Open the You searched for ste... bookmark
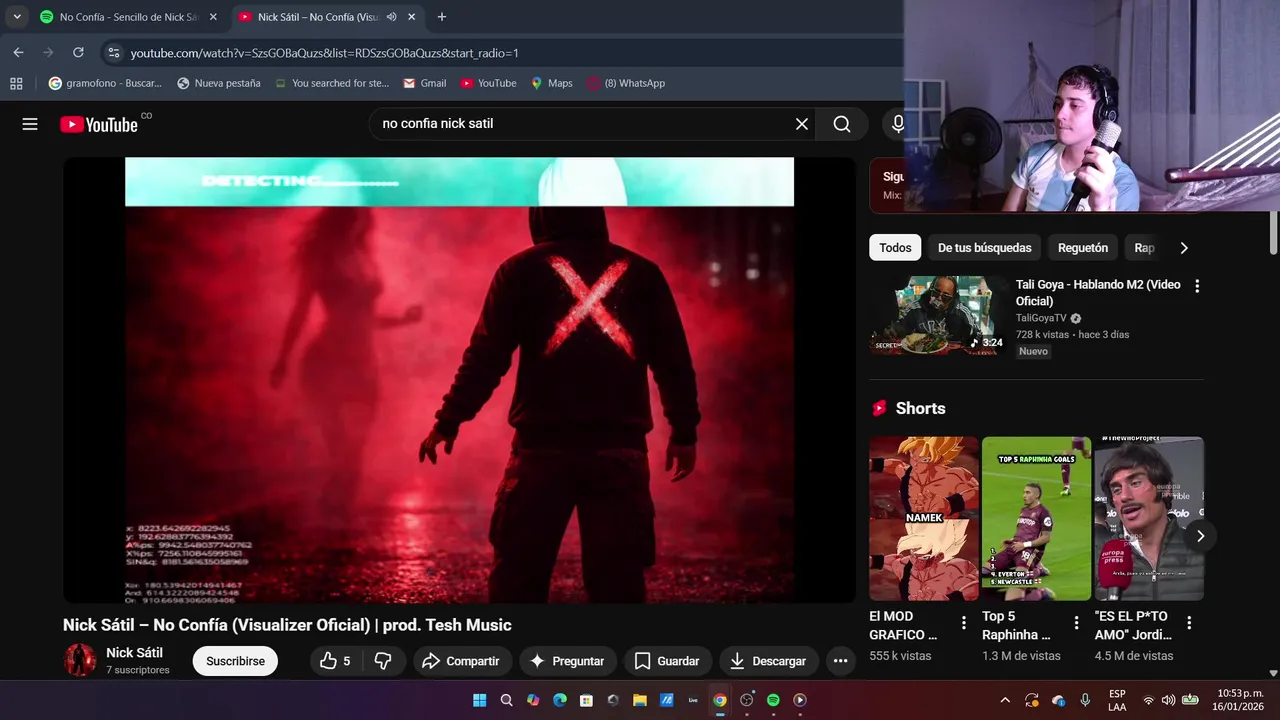The width and height of the screenshot is (1280, 720). pos(331,83)
